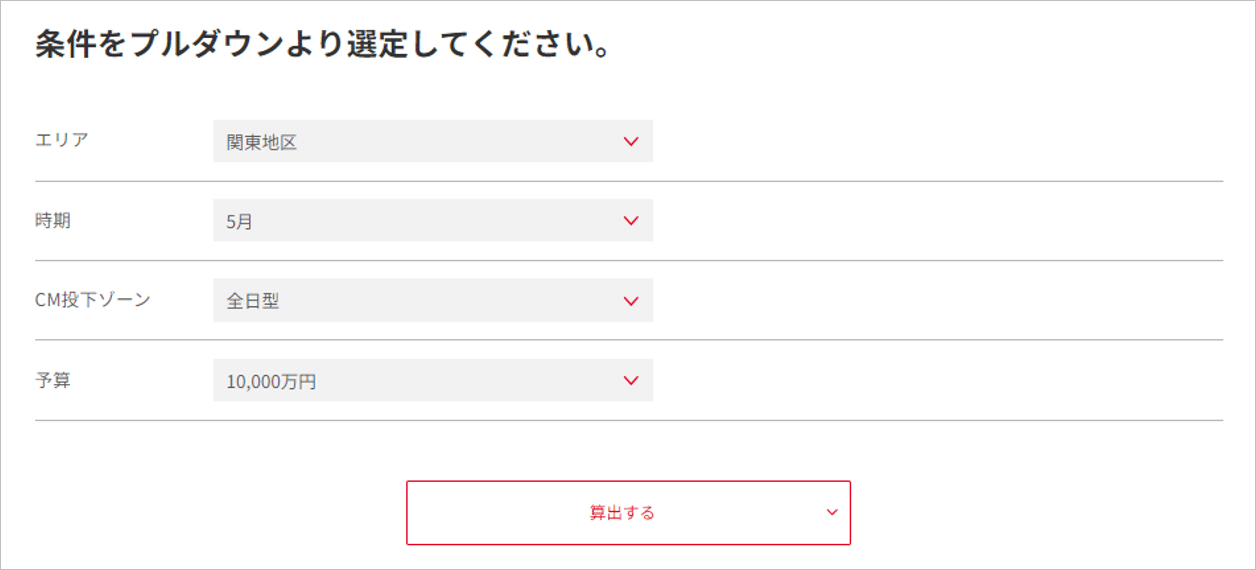Click the 10,000万円 selected value text
Viewport: 1256px width, 570px height.
click(x=272, y=381)
